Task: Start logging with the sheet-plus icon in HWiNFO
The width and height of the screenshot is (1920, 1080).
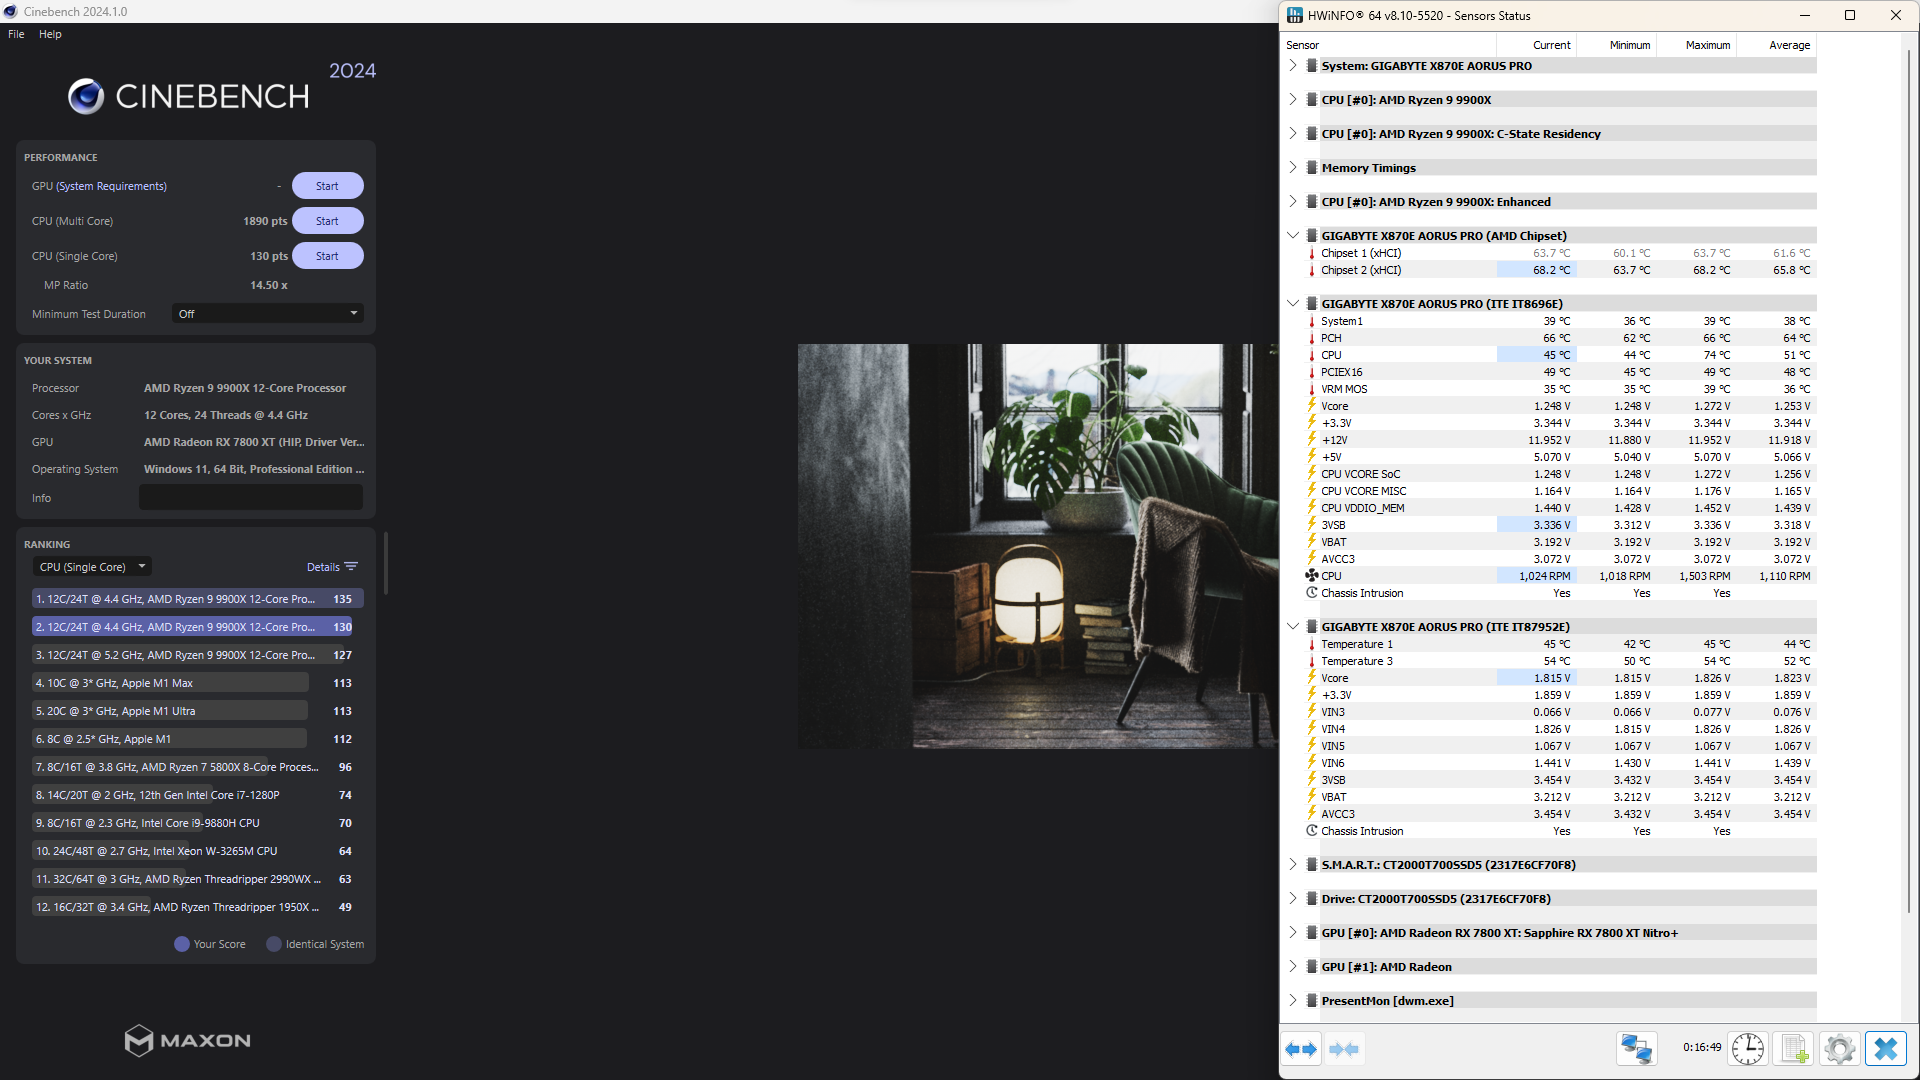Action: [x=1794, y=1049]
